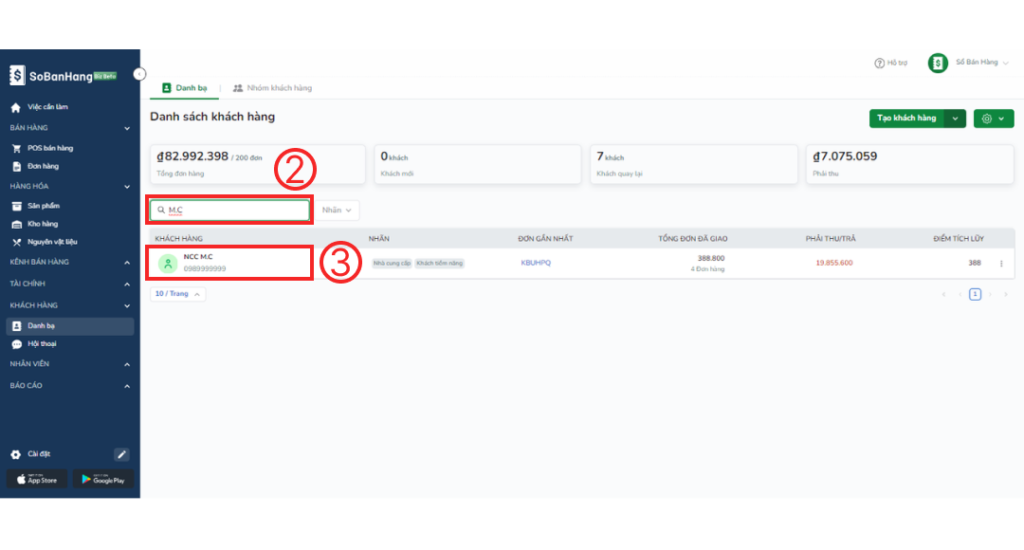Click the ĐƠN GẦN NHẤT column header

pyautogui.click(x=545, y=239)
